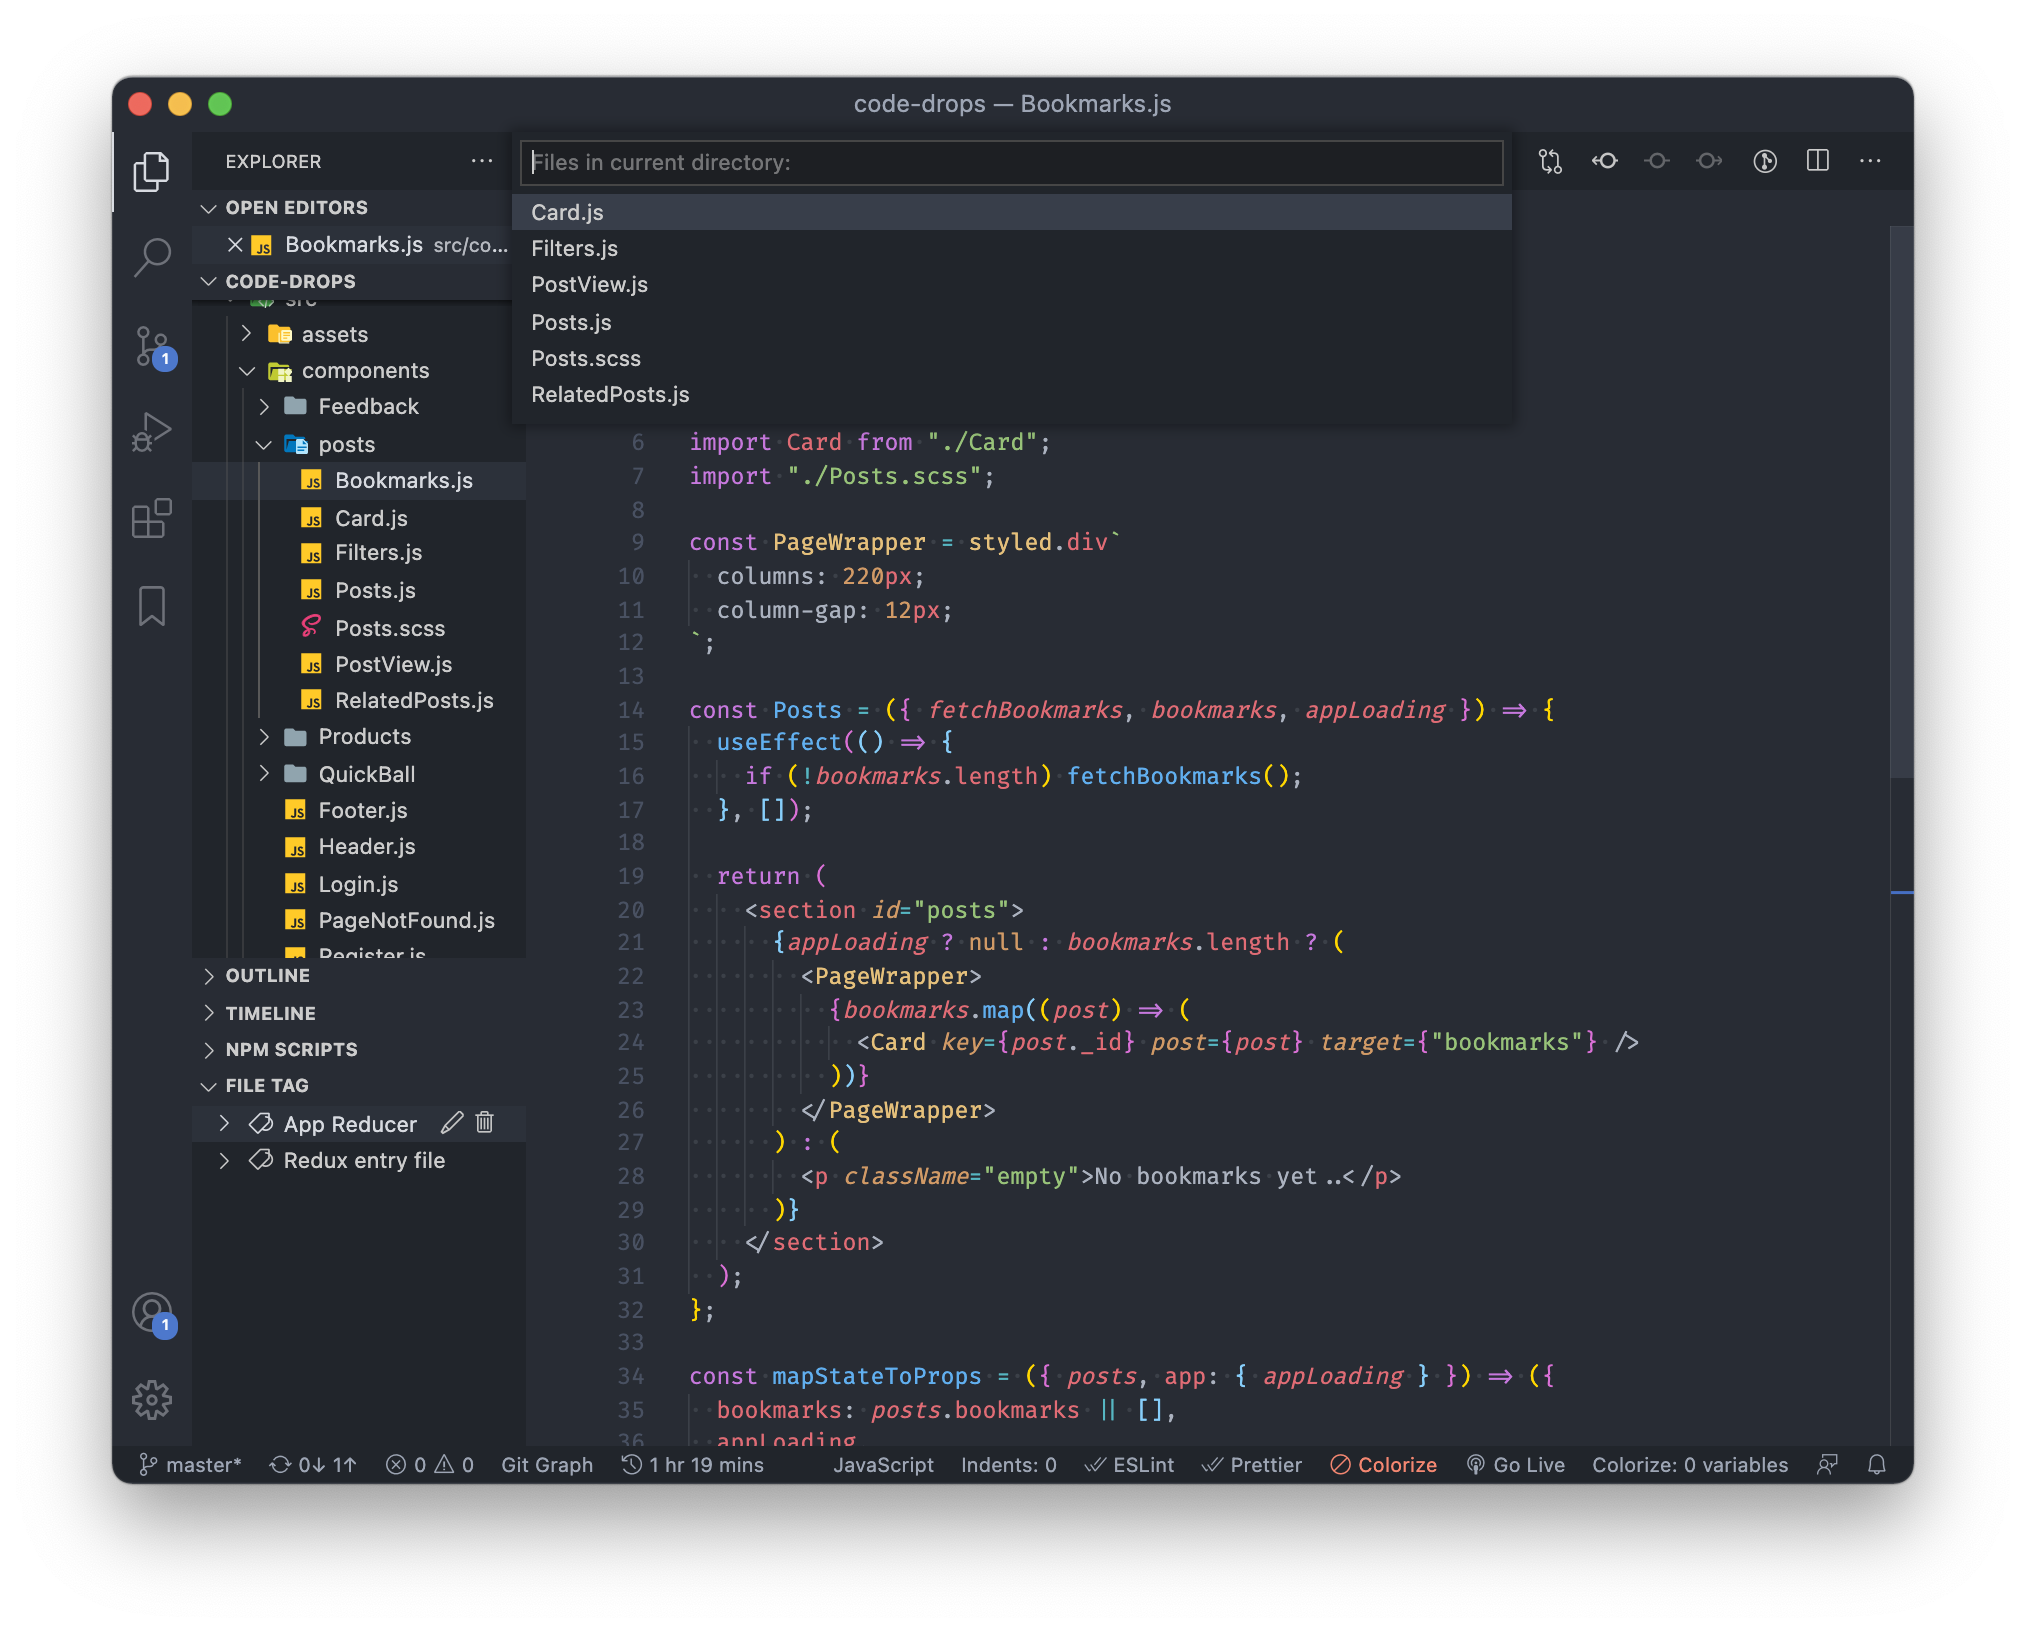Open the Search view in activity bar
The width and height of the screenshot is (2026, 1632).
pyautogui.click(x=152, y=258)
